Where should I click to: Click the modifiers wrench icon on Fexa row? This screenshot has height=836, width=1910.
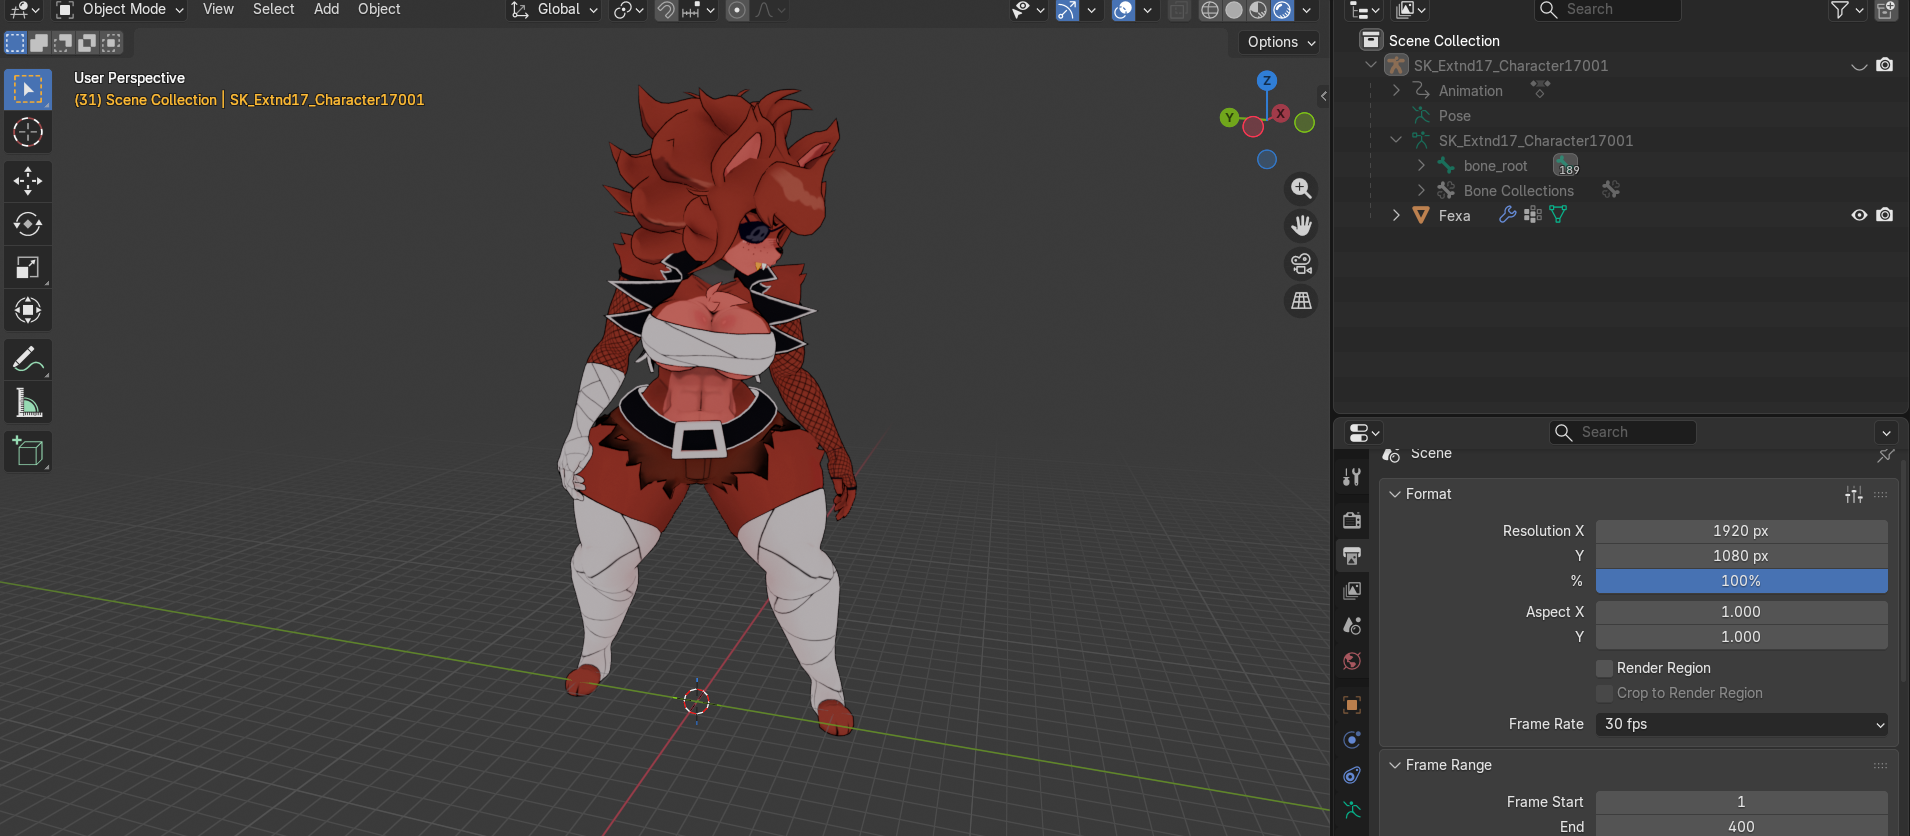click(1508, 215)
